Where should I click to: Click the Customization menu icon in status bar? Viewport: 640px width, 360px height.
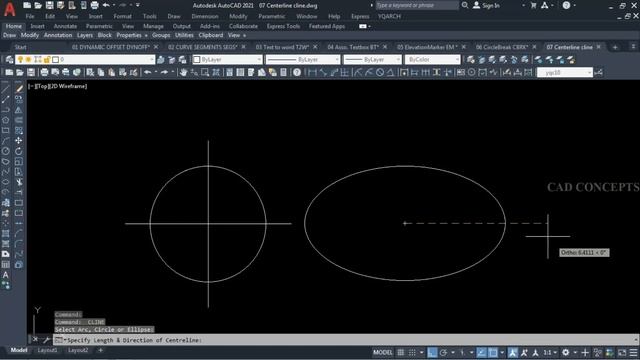point(633,352)
